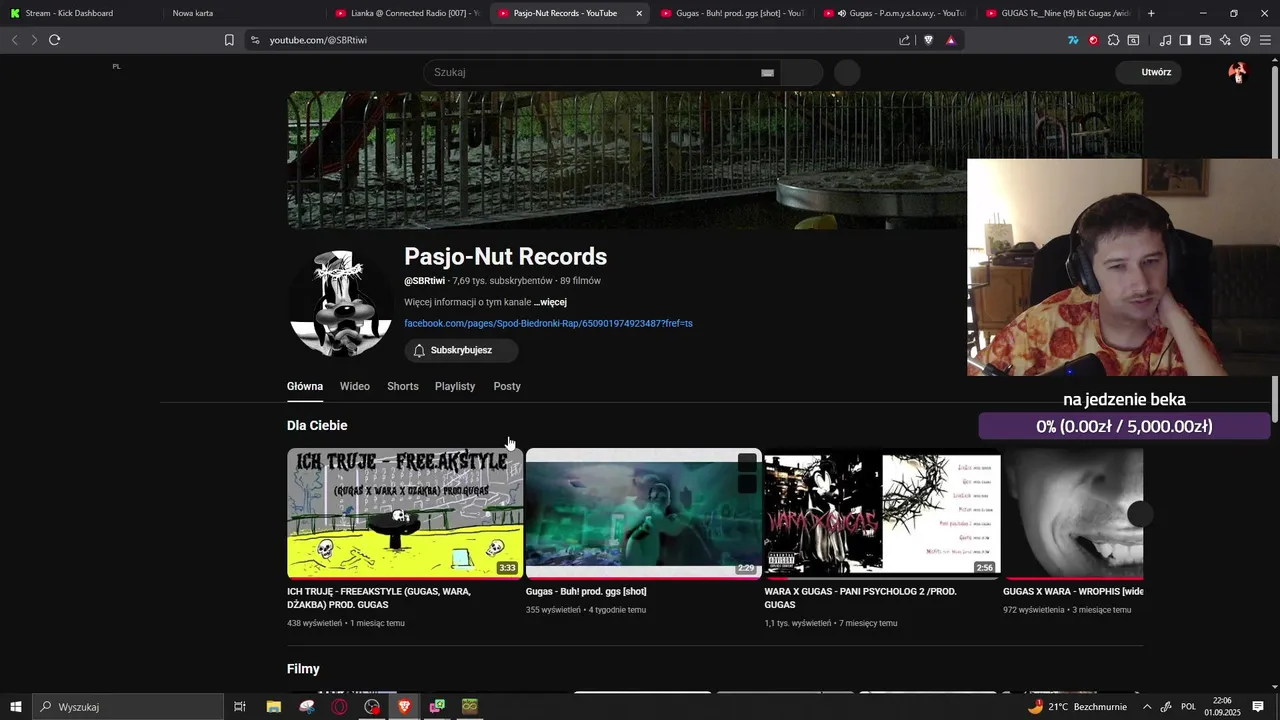Open WARA X GUGAS video thumbnail
The width and height of the screenshot is (1280, 720).
click(x=882, y=513)
